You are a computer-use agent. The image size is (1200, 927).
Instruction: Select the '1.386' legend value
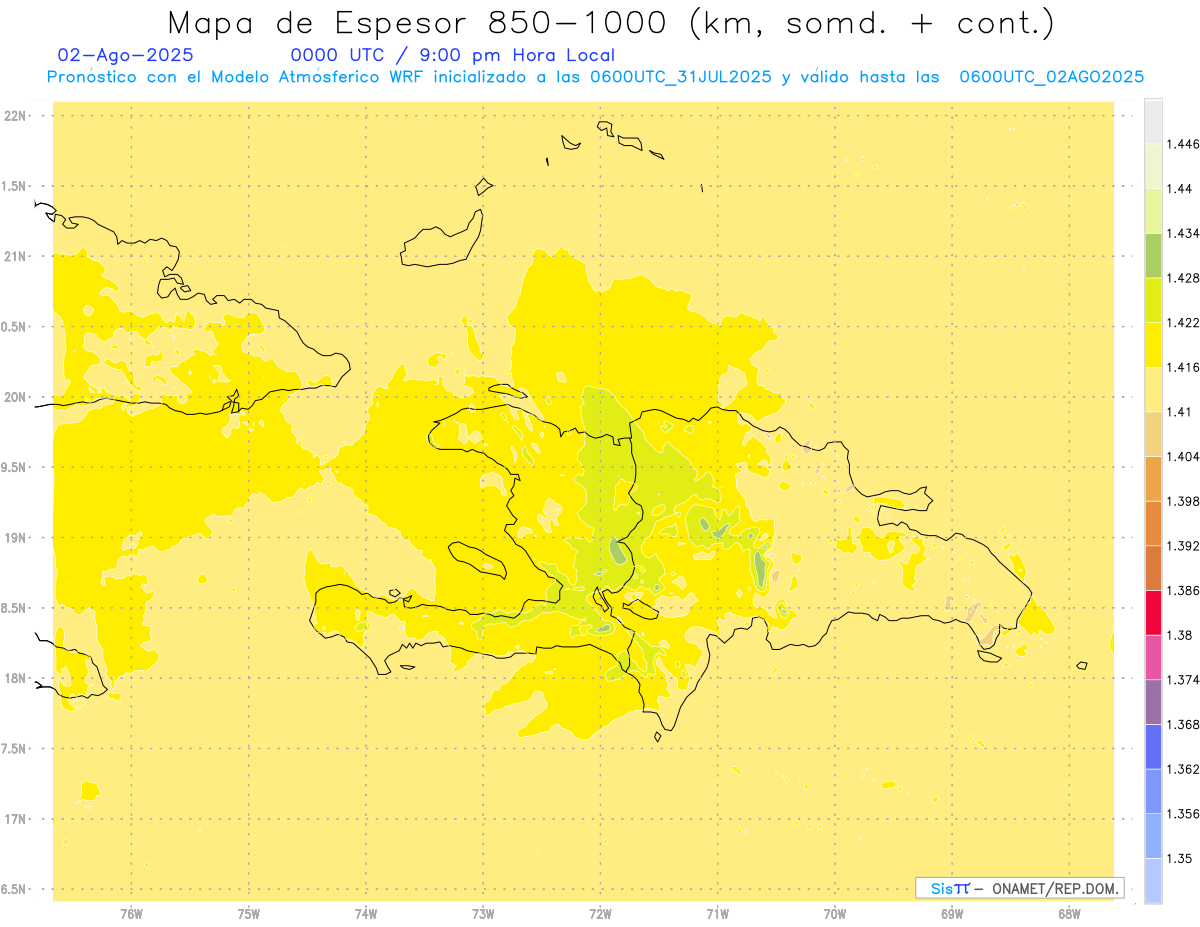click(1185, 591)
